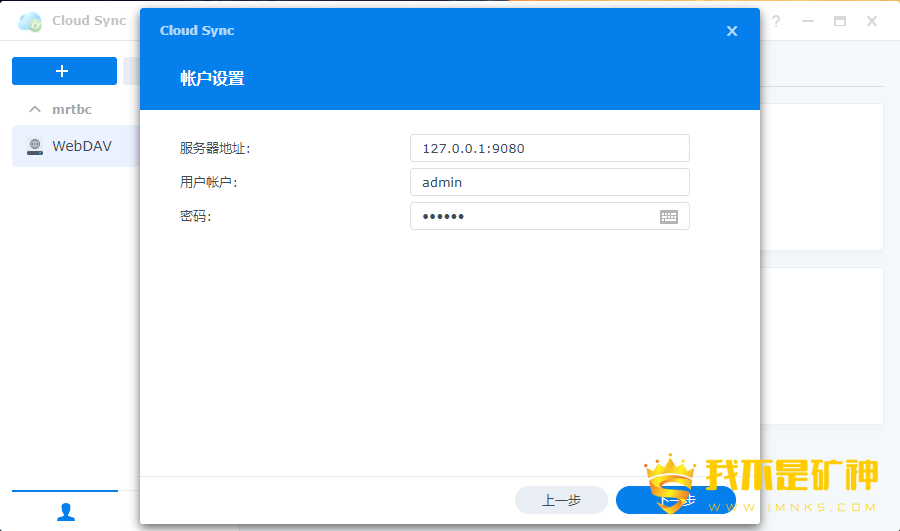The image size is (900, 531).
Task: Add a new connection with the plus button
Action: [x=64, y=71]
